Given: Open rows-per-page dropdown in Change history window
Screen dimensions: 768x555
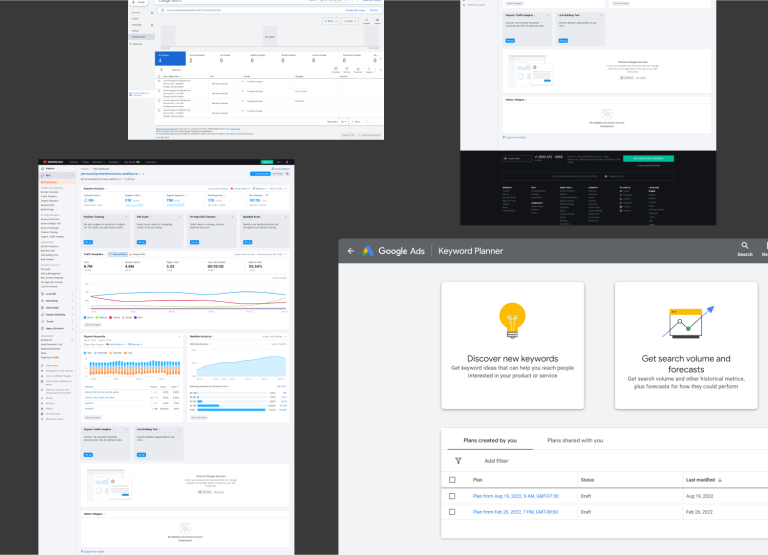Looking at the screenshot, I should tap(344, 121).
